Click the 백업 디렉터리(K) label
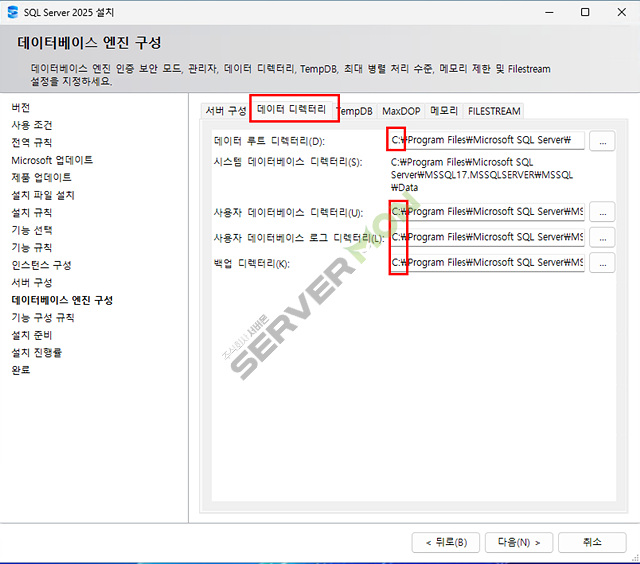The width and height of the screenshot is (640, 564). tap(251, 264)
